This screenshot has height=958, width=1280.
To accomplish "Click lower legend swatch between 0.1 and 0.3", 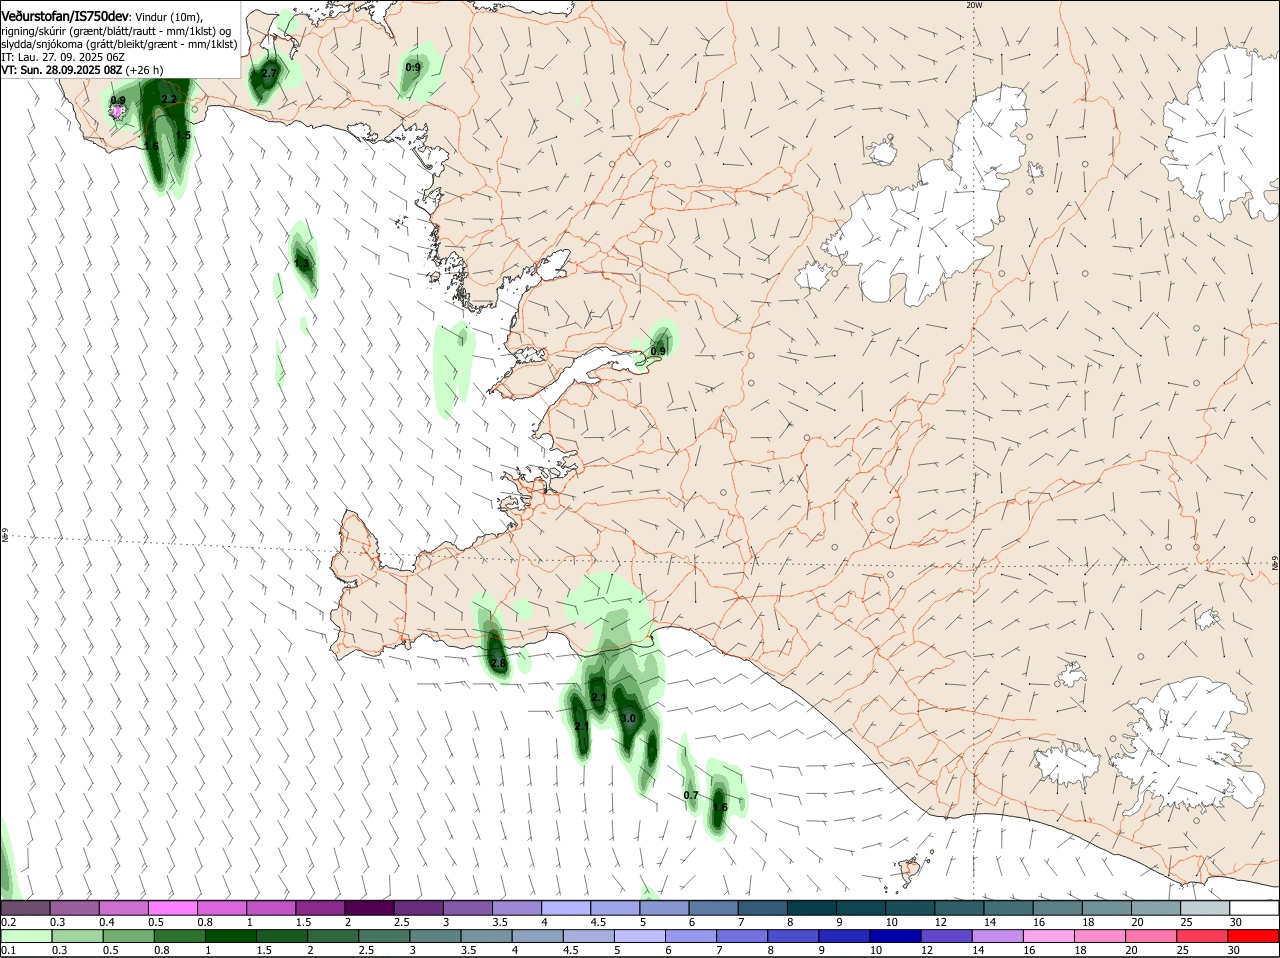I will pyautogui.click(x=25, y=936).
